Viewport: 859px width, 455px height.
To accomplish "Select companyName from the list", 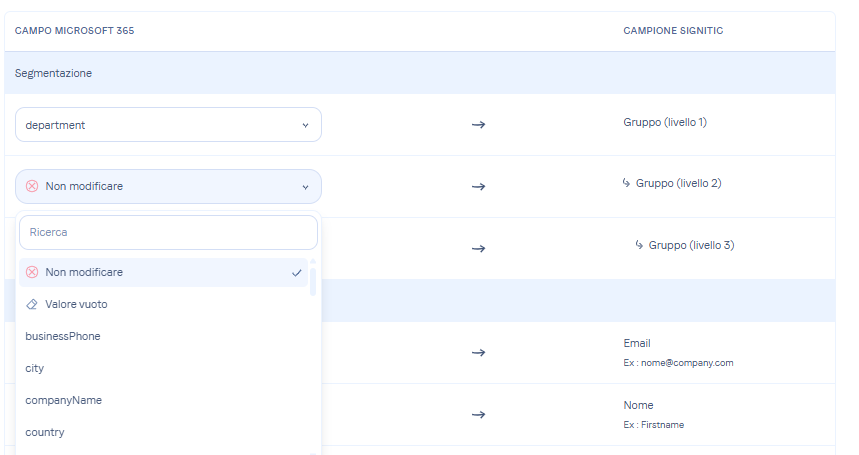I will point(64,400).
